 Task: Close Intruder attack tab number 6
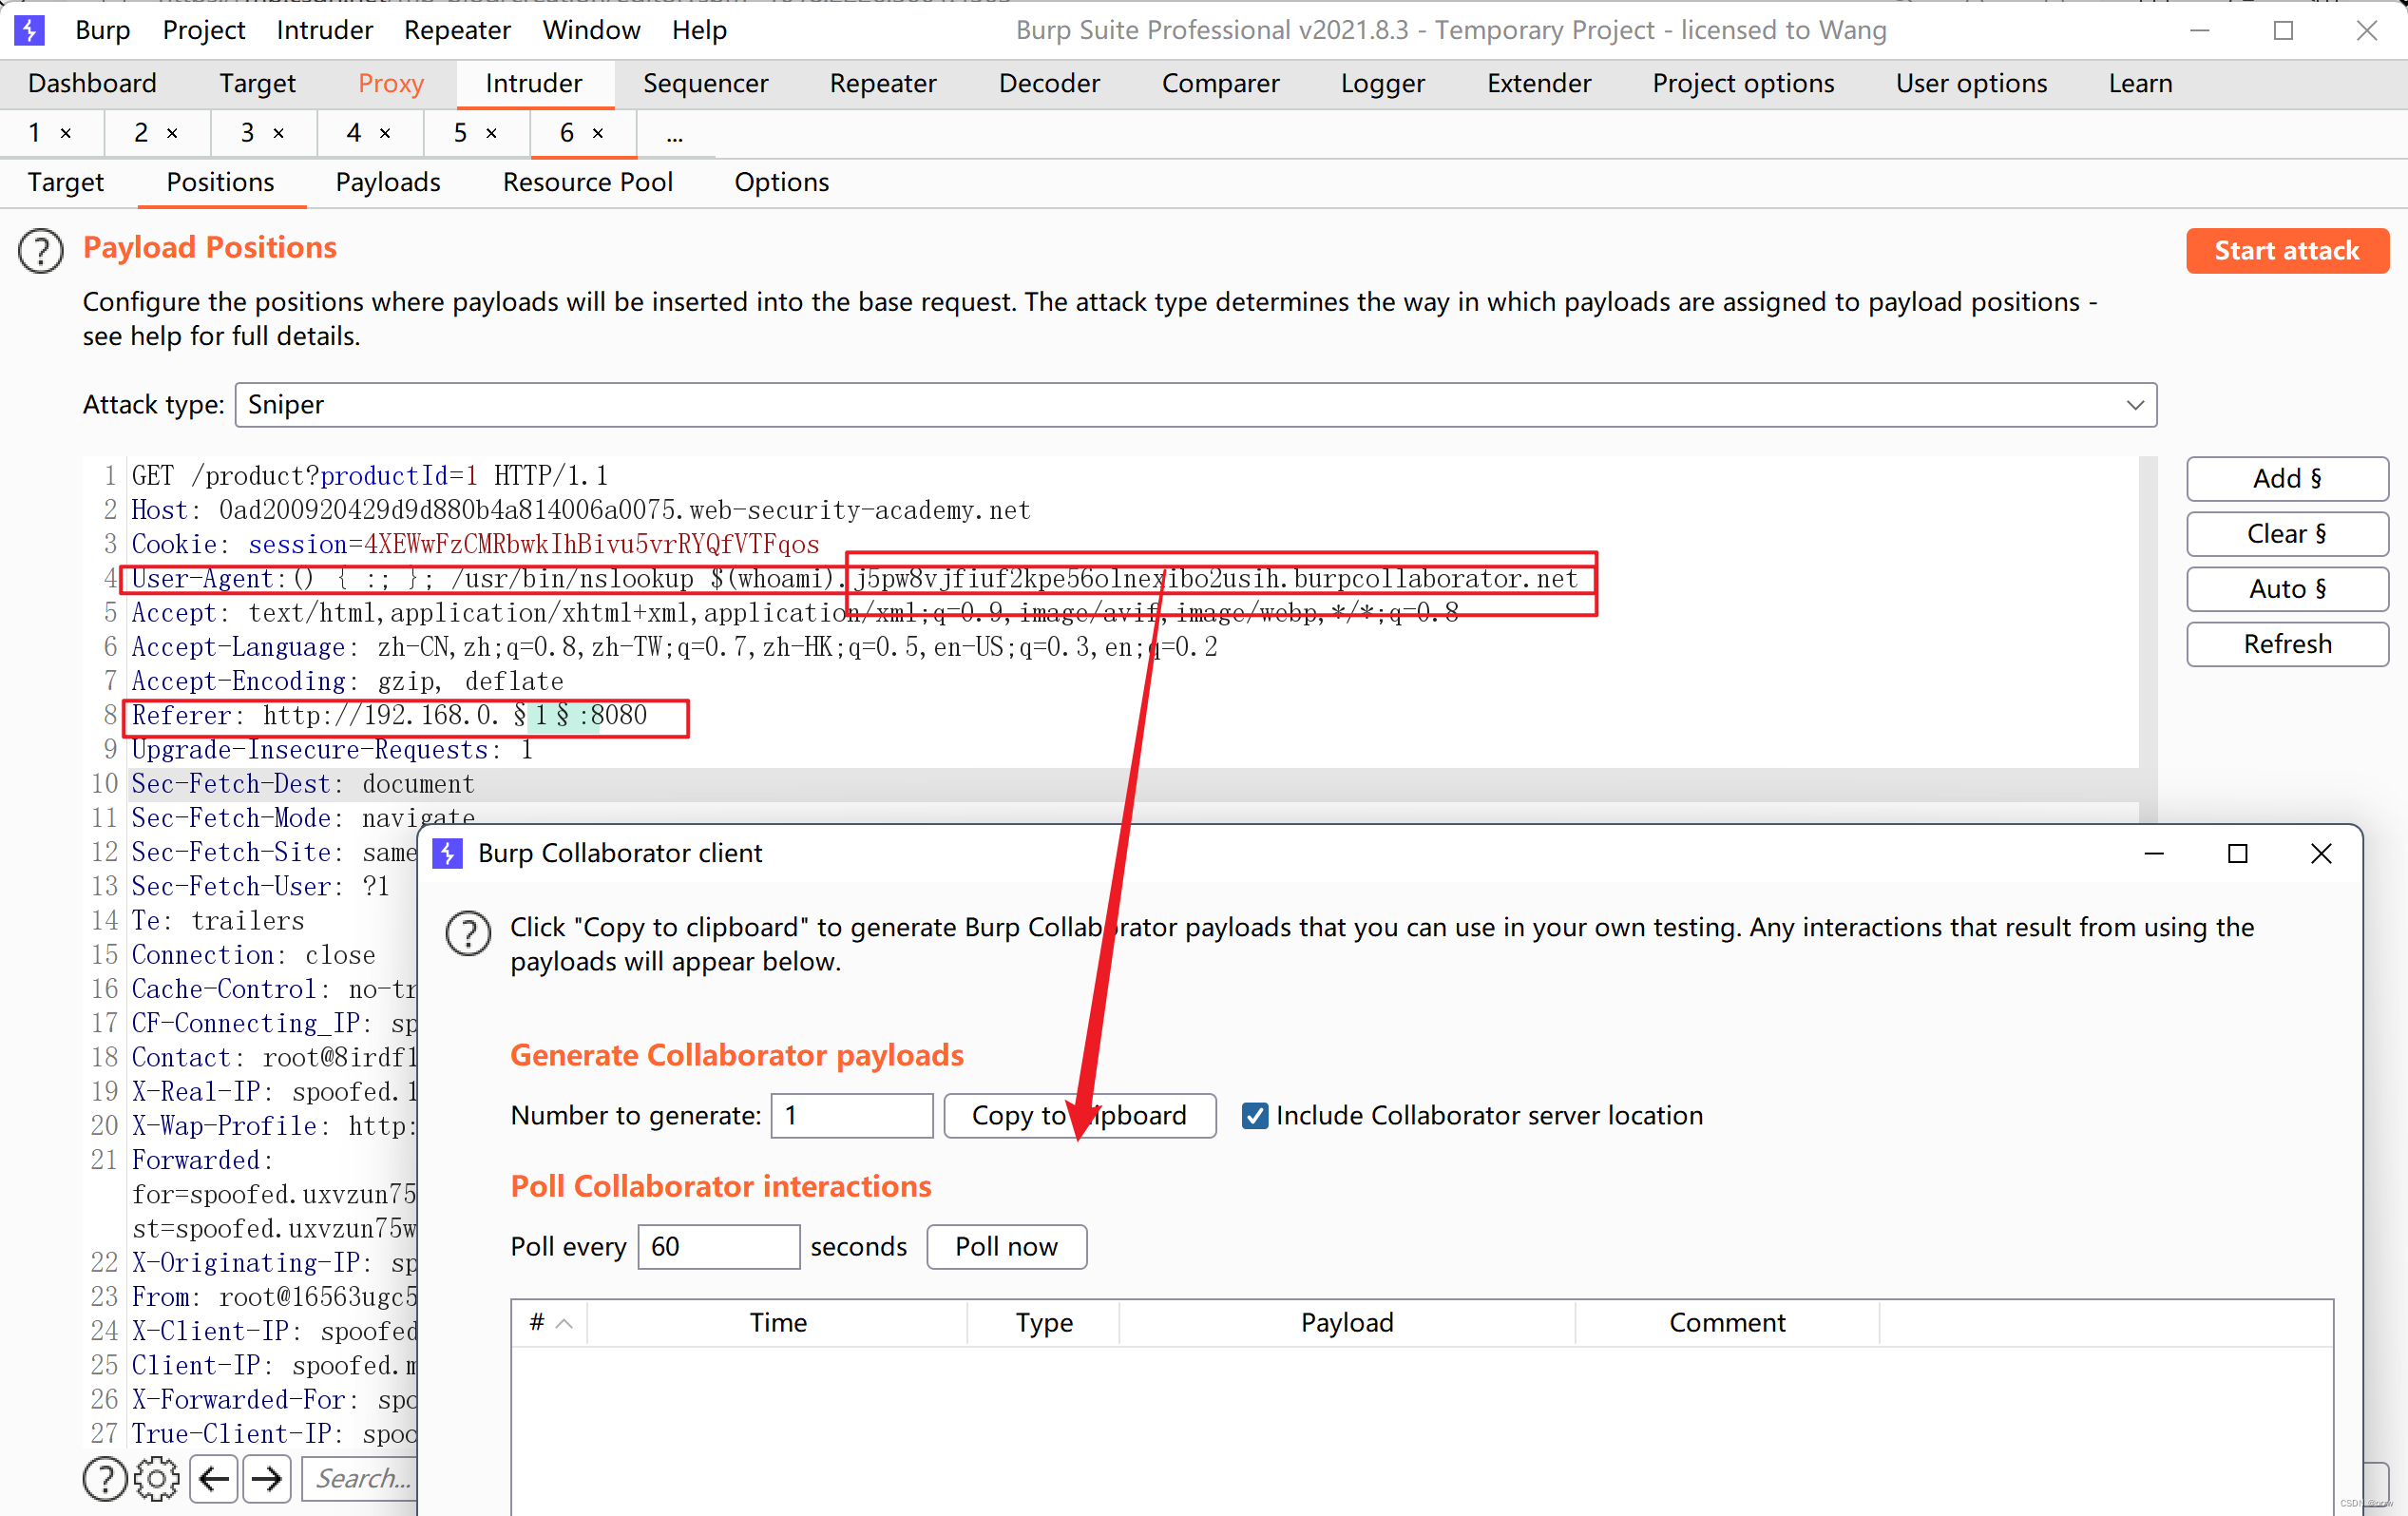pos(598,133)
